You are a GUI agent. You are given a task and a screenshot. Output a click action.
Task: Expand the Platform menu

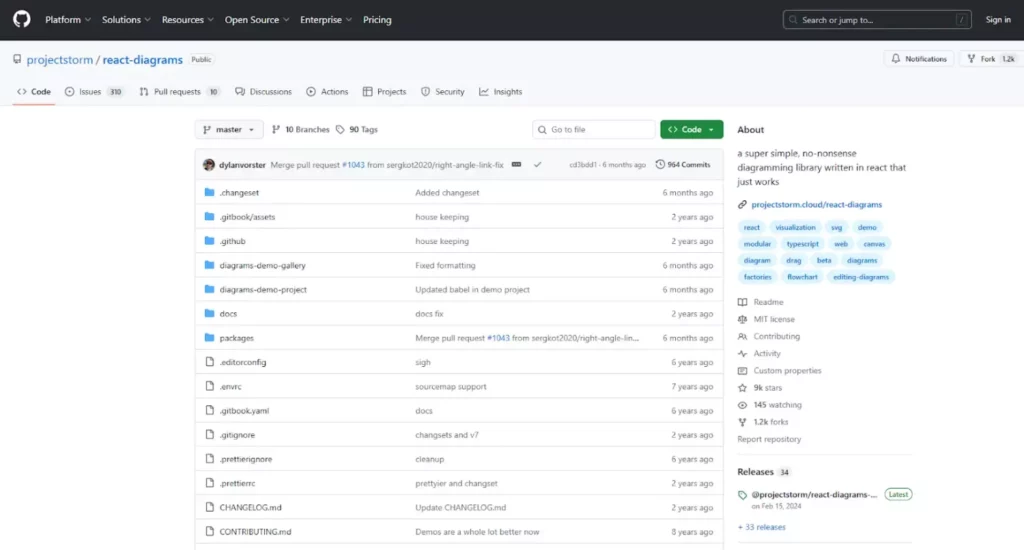click(68, 20)
